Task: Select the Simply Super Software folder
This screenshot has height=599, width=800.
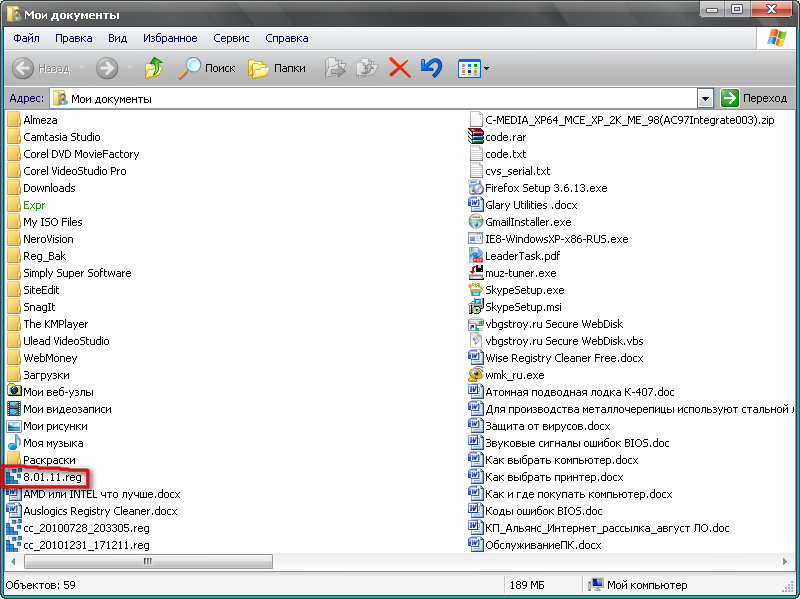Action: tap(69, 273)
